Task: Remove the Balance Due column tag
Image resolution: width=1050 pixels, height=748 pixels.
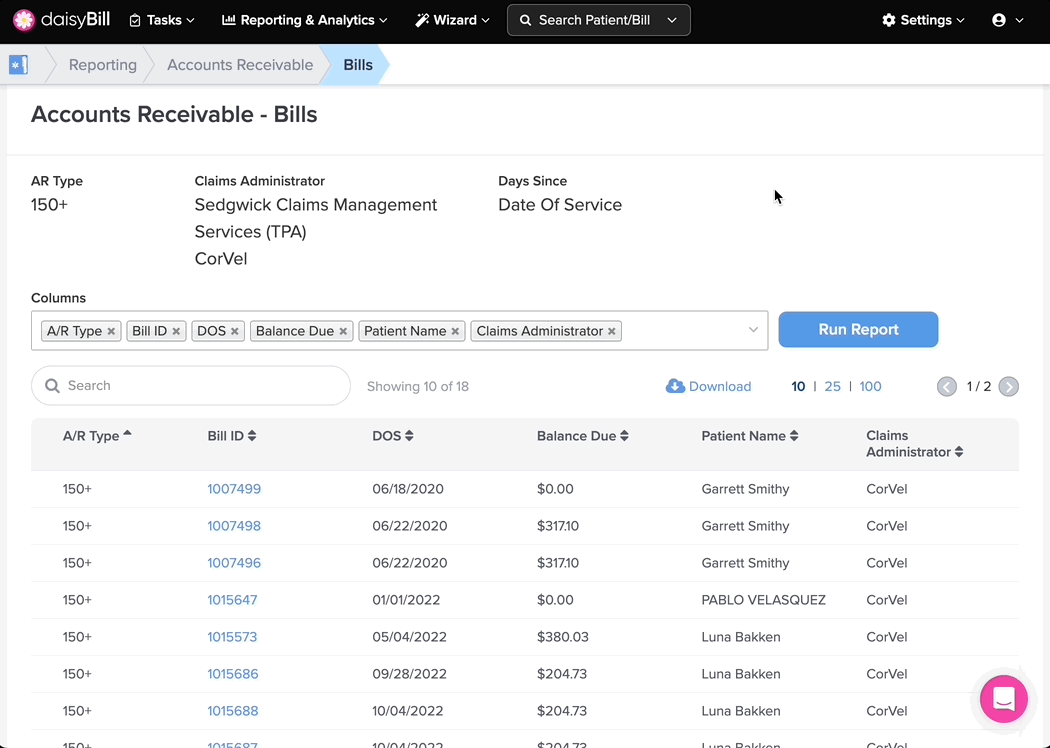Action: [343, 331]
